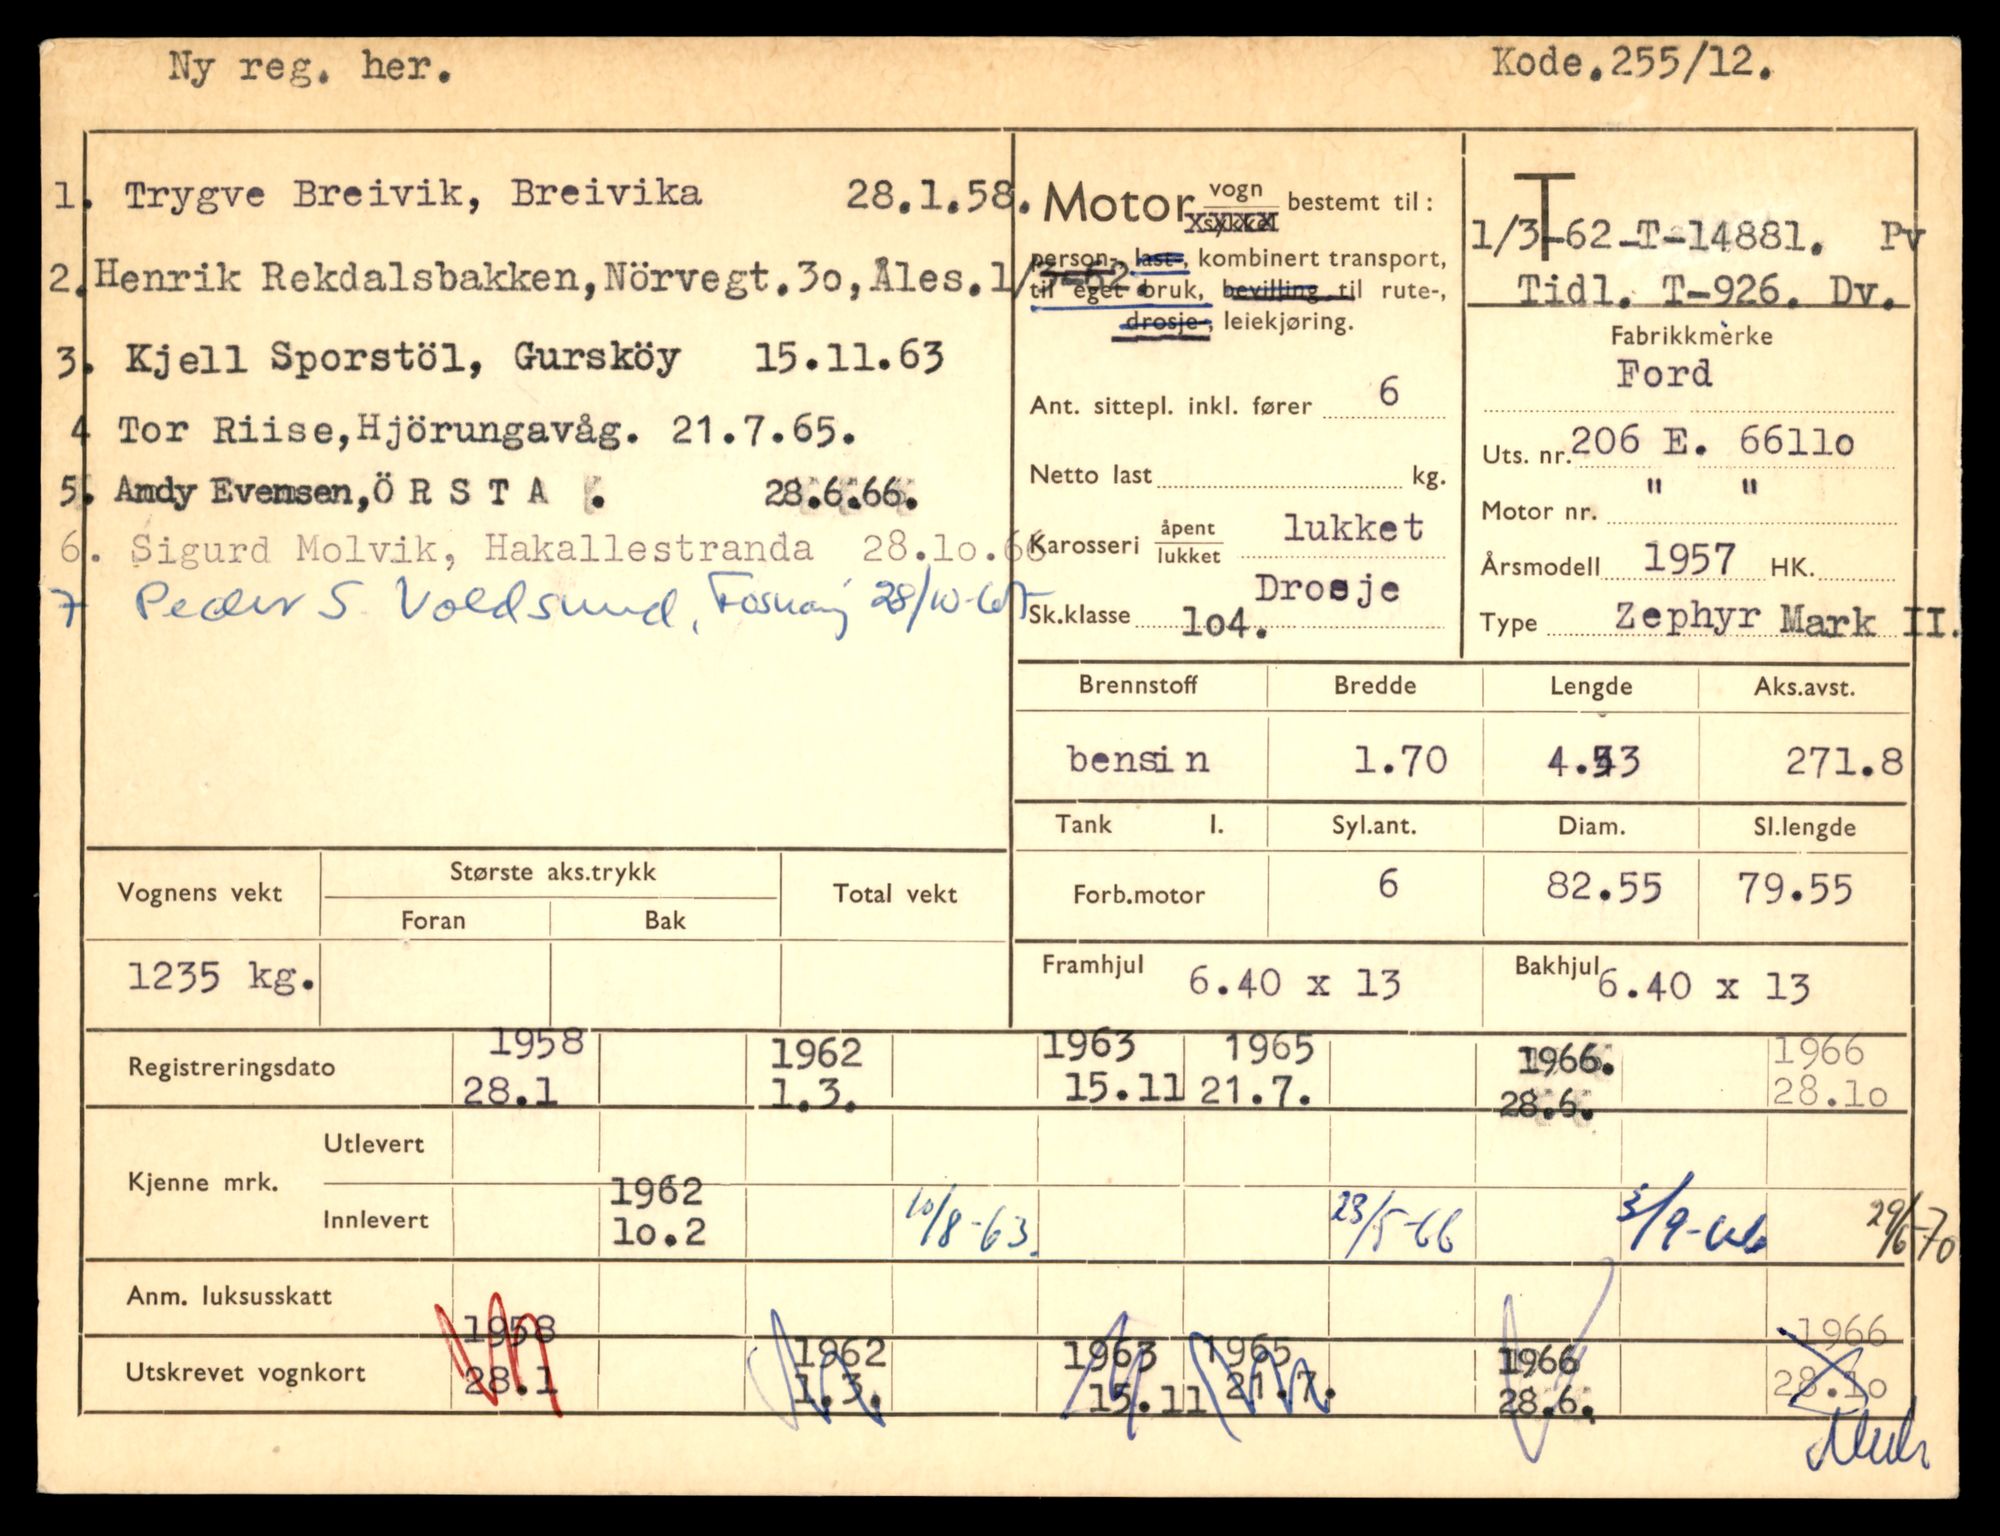Select owner line 'Sigurd Molvik, Hakallestranda'
2000x1536 pixels.
(471, 549)
